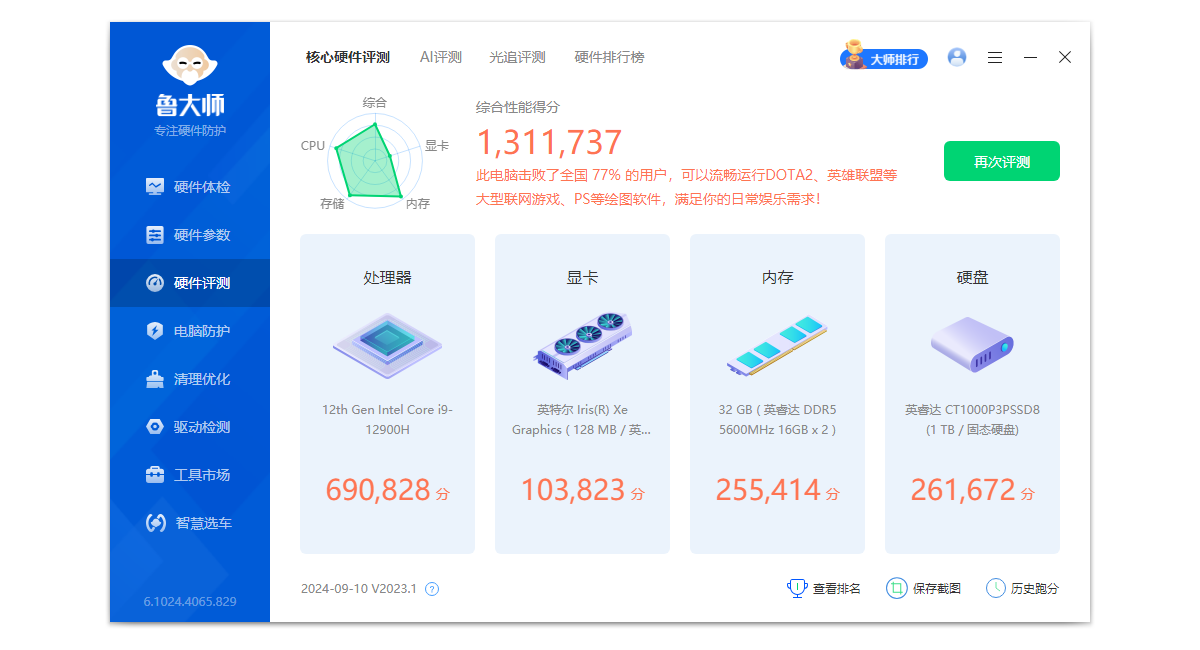This screenshot has width=1200, height=650.
Task: Click the 内存 card title
Action: (777, 278)
